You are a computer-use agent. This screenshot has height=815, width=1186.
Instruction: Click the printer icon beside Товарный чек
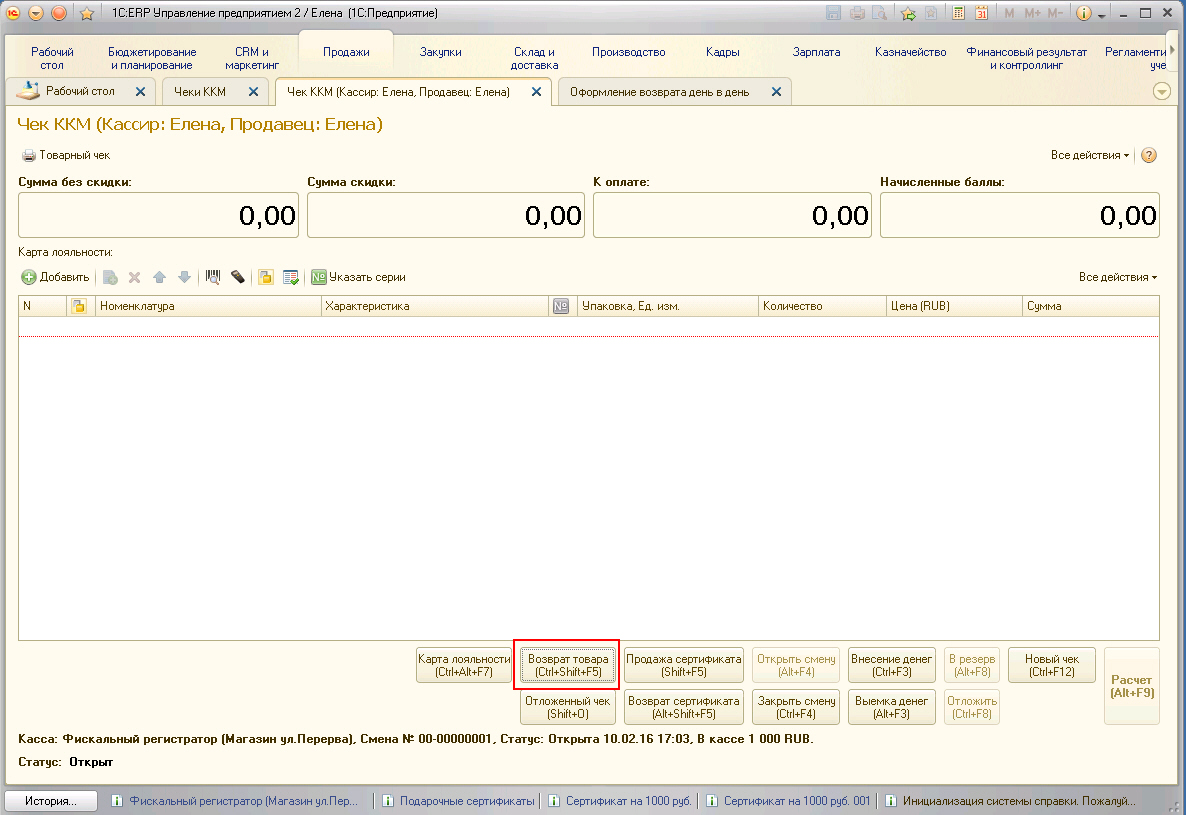click(29, 156)
